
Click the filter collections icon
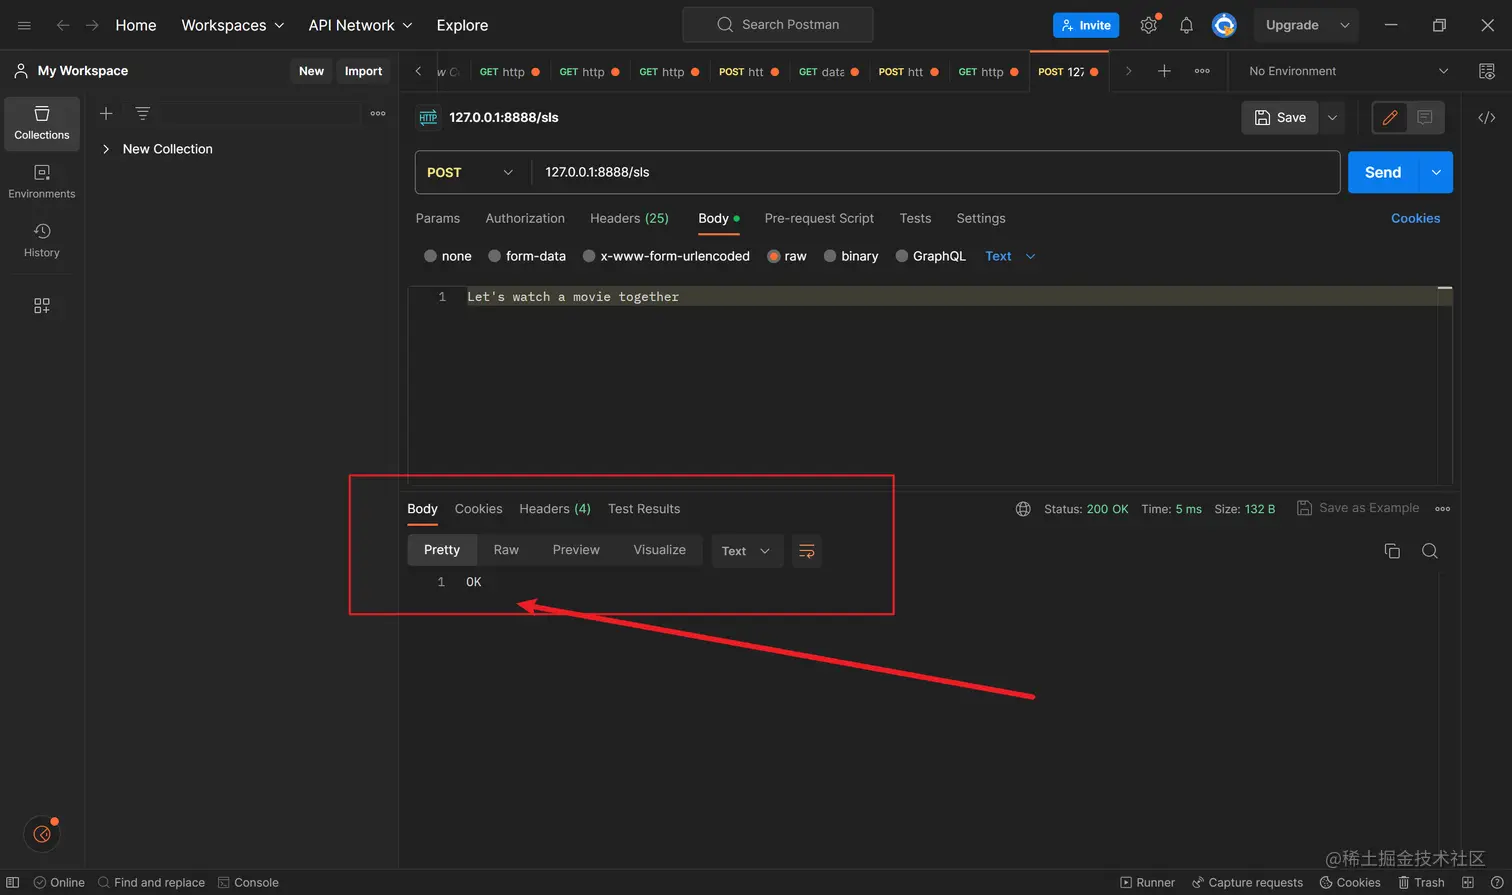(x=143, y=113)
